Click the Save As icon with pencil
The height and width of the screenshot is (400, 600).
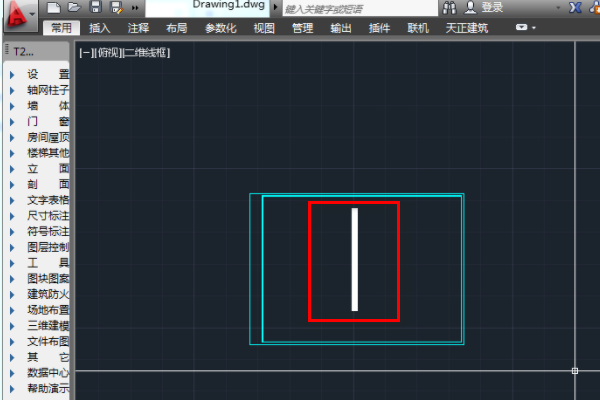click(x=116, y=7)
